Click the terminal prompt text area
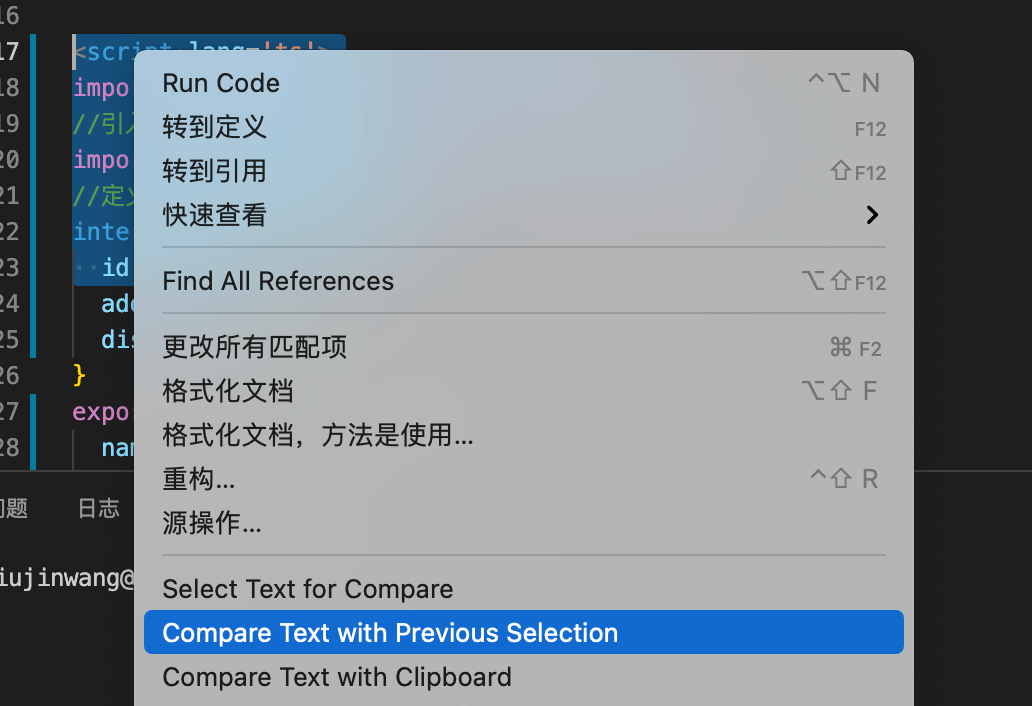1032x706 pixels. pos(66,578)
